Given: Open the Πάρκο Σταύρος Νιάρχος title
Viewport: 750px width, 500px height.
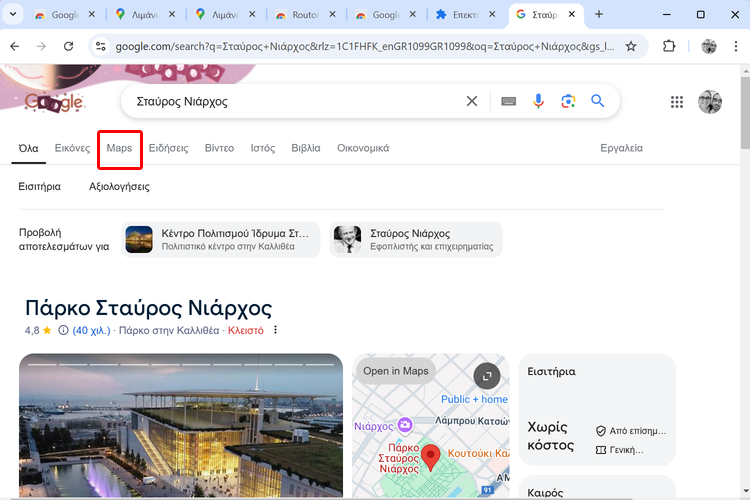Looking at the screenshot, I should [148, 308].
